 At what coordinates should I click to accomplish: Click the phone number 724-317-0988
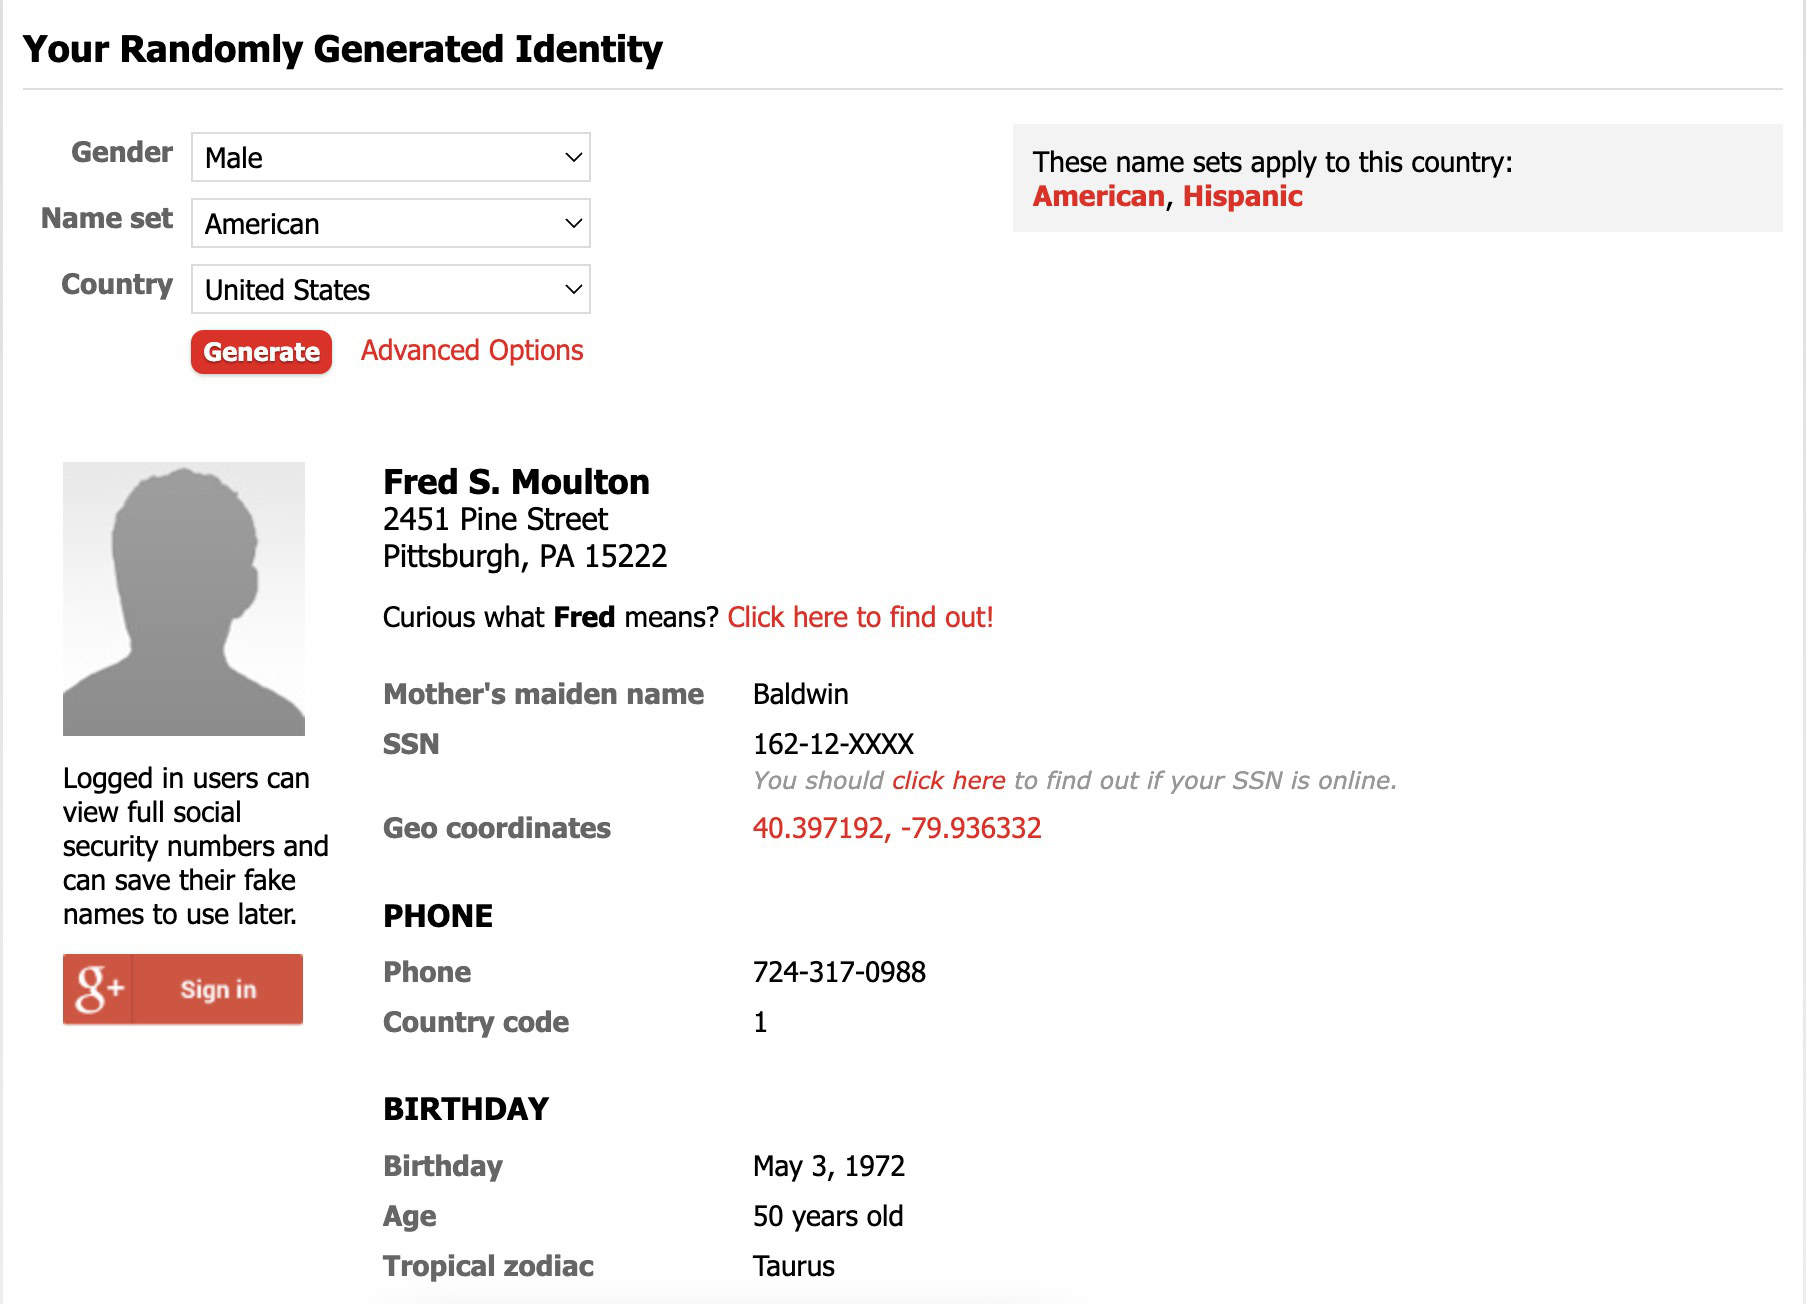(839, 972)
